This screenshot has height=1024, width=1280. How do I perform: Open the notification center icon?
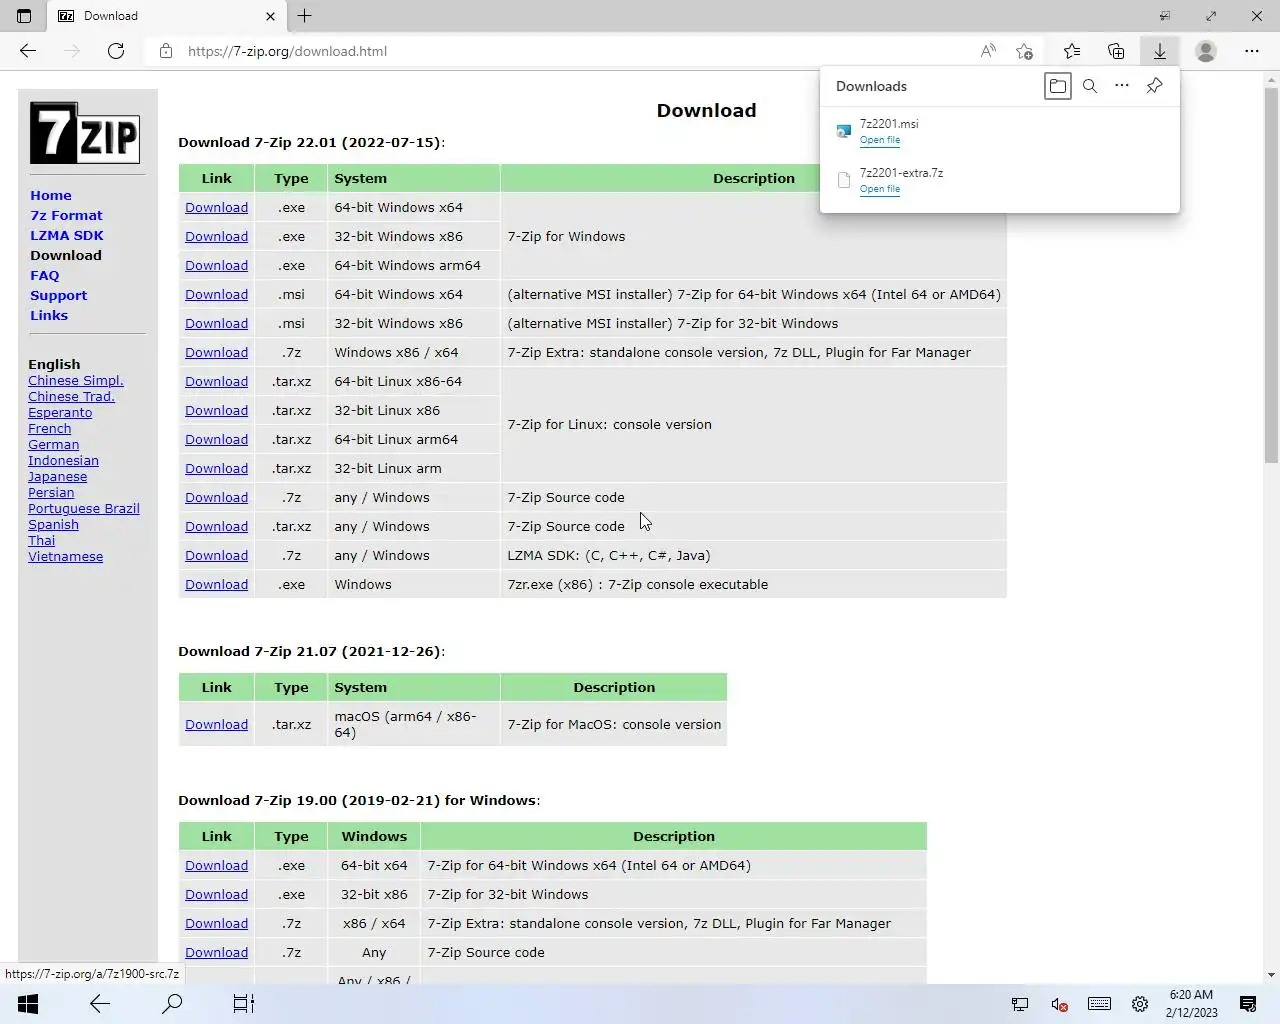coord(1248,1004)
